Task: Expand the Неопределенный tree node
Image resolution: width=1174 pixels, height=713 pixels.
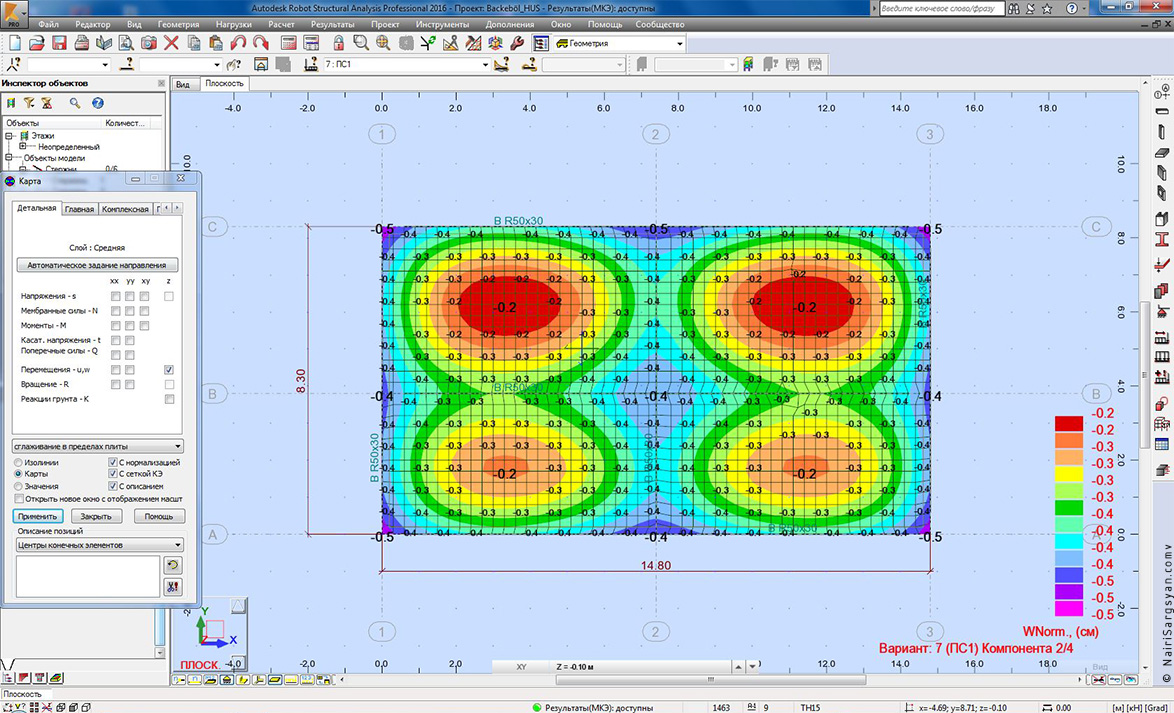Action: point(22,147)
